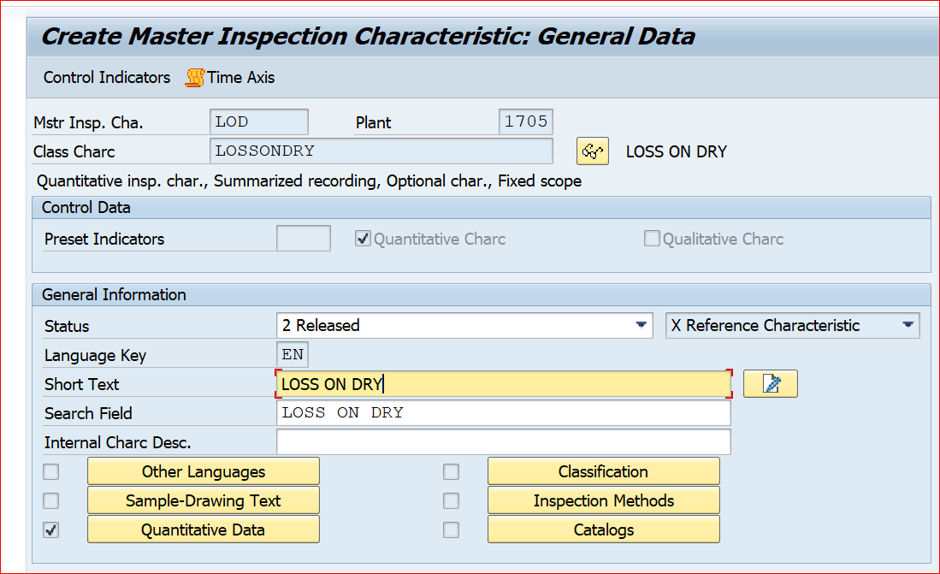Expand the Status dropdown arrow
This screenshot has width=940, height=574.
coord(641,325)
